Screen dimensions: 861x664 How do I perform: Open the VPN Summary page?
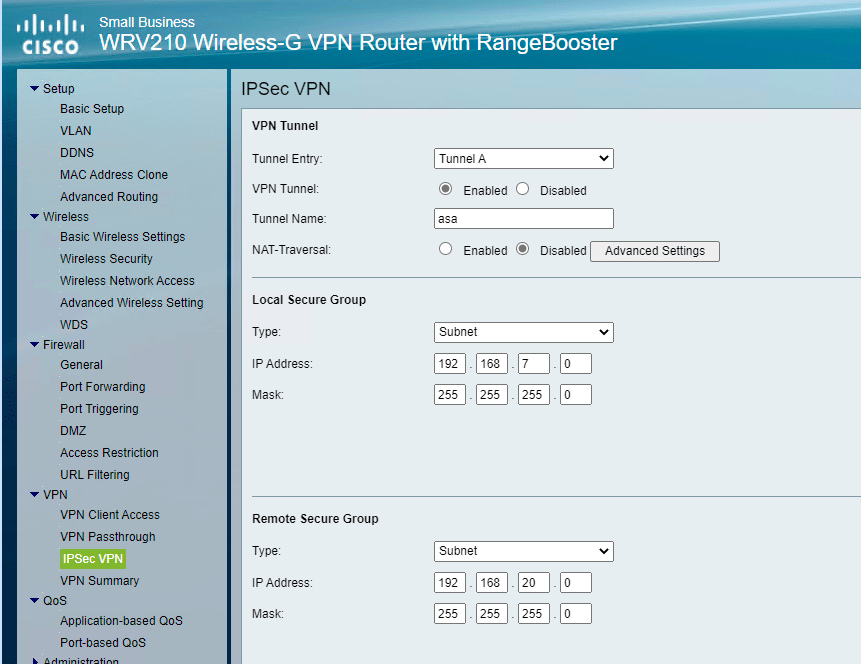99,580
